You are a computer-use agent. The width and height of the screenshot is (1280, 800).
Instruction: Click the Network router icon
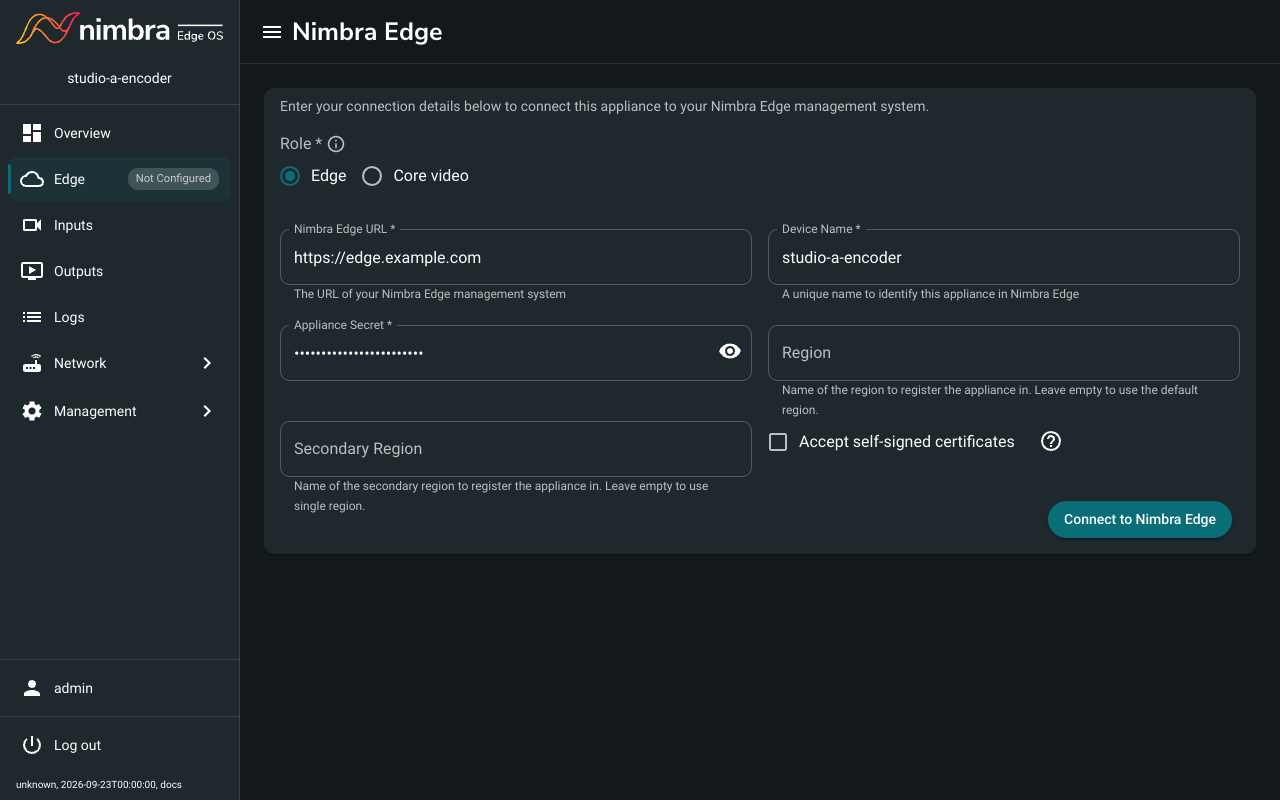[x=32, y=363]
